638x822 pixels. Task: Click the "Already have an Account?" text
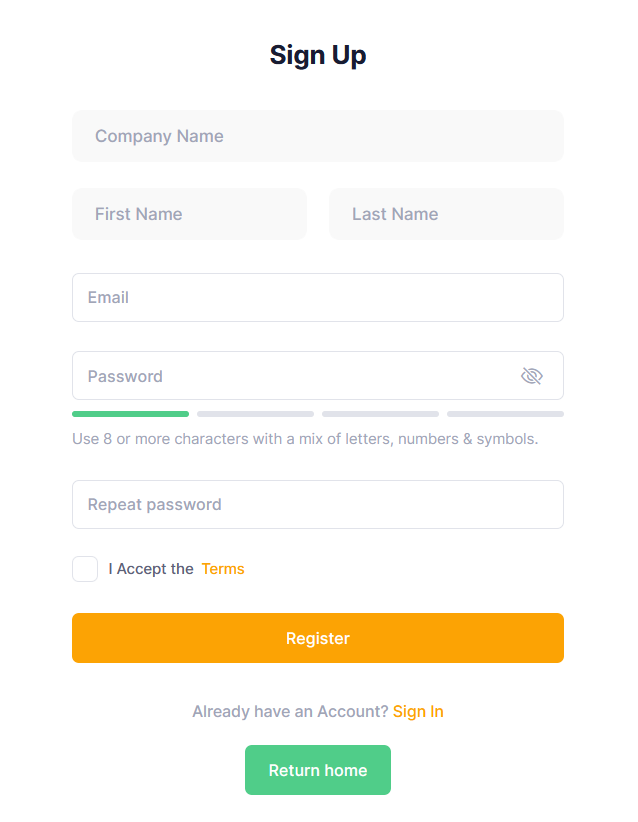290,712
